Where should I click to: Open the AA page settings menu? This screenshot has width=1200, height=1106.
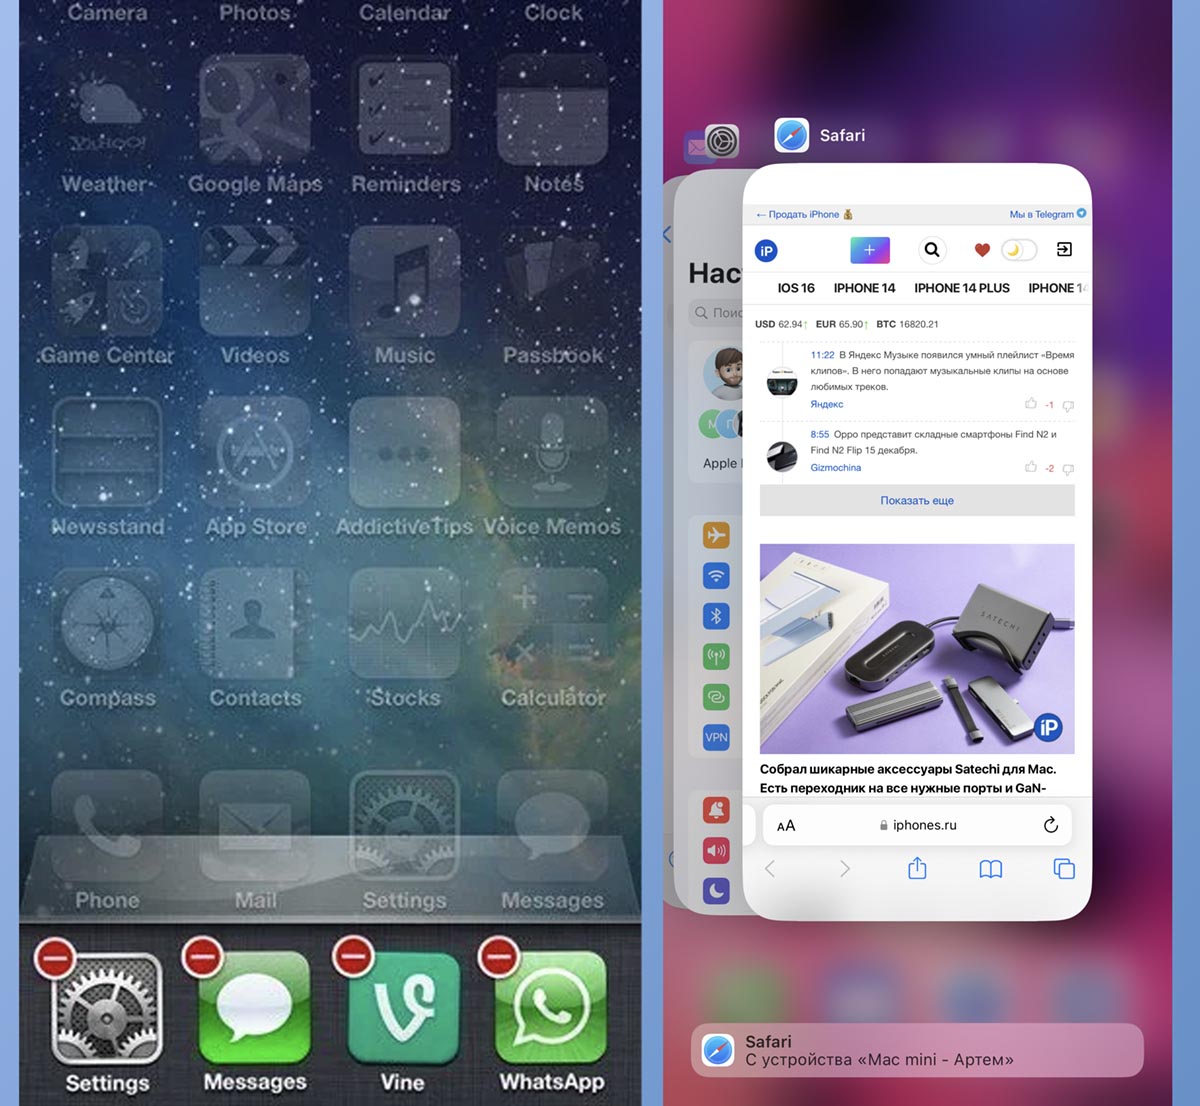point(786,826)
